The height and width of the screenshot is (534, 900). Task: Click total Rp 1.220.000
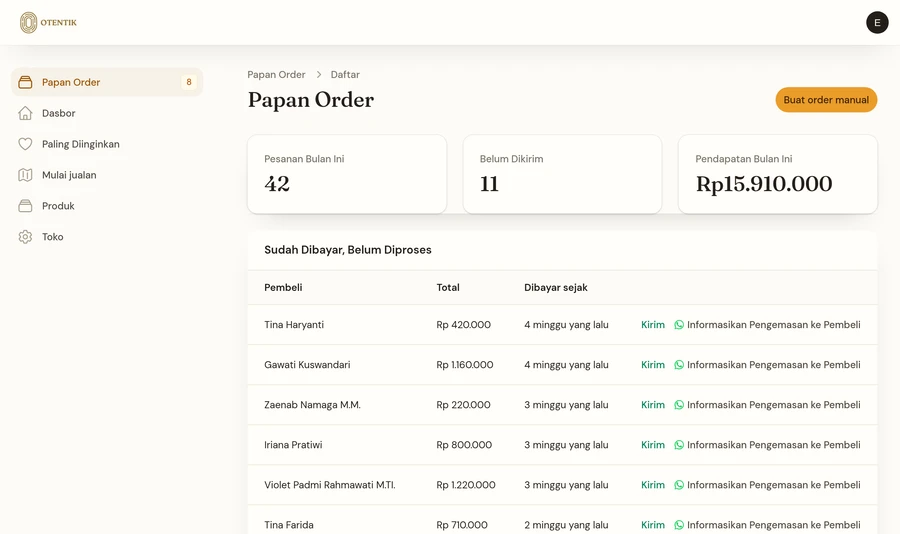pyautogui.click(x=465, y=485)
